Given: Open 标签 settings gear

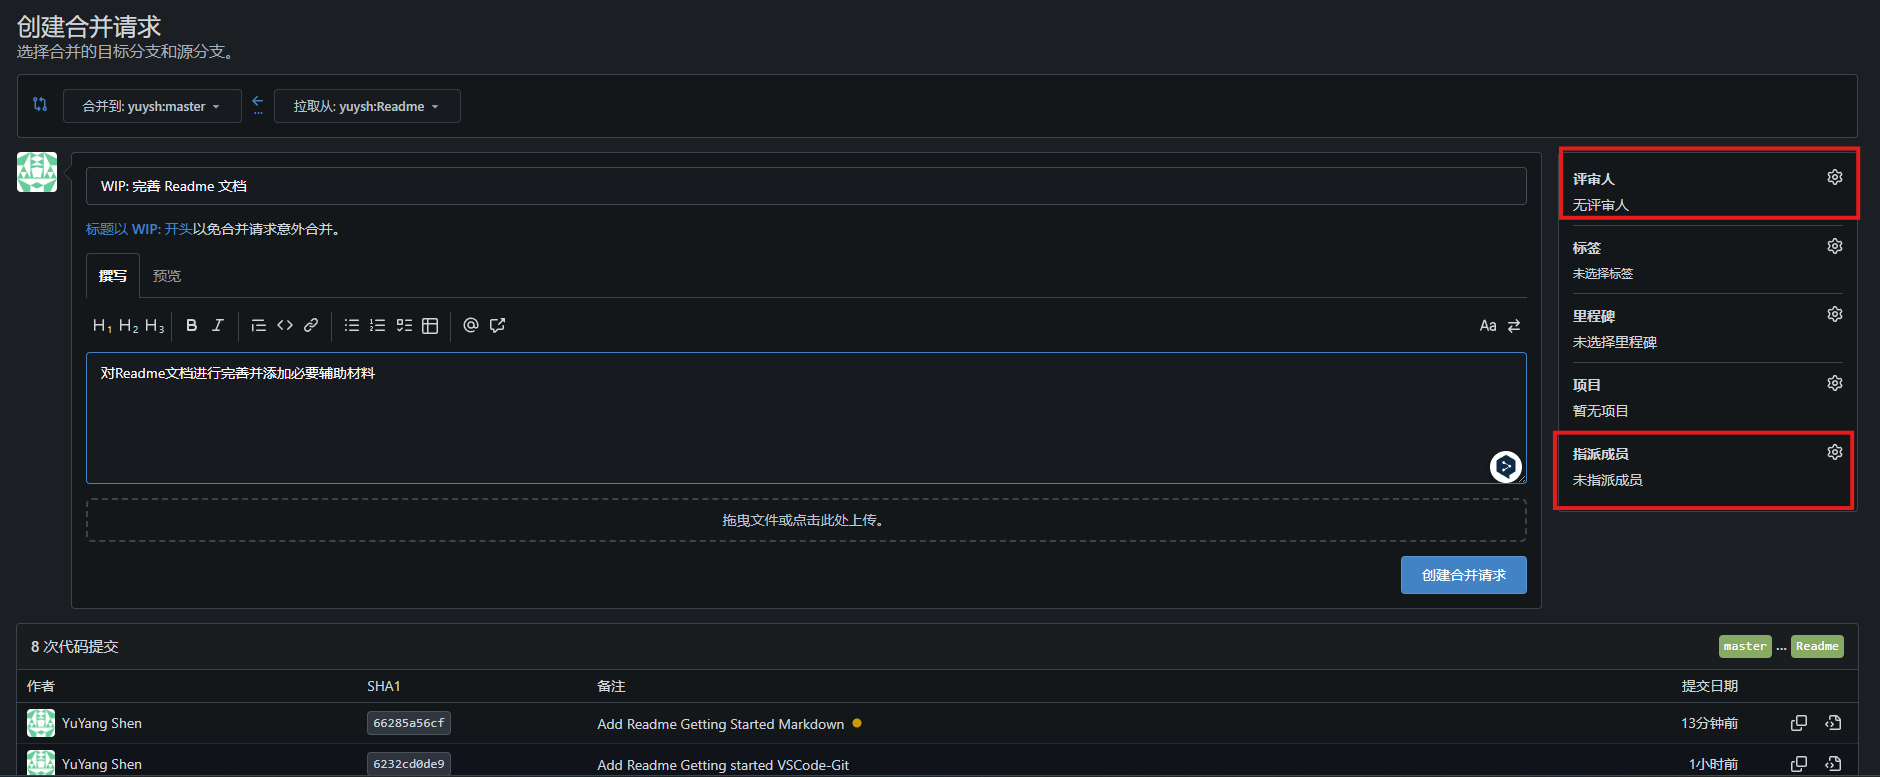Looking at the screenshot, I should pyautogui.click(x=1835, y=246).
